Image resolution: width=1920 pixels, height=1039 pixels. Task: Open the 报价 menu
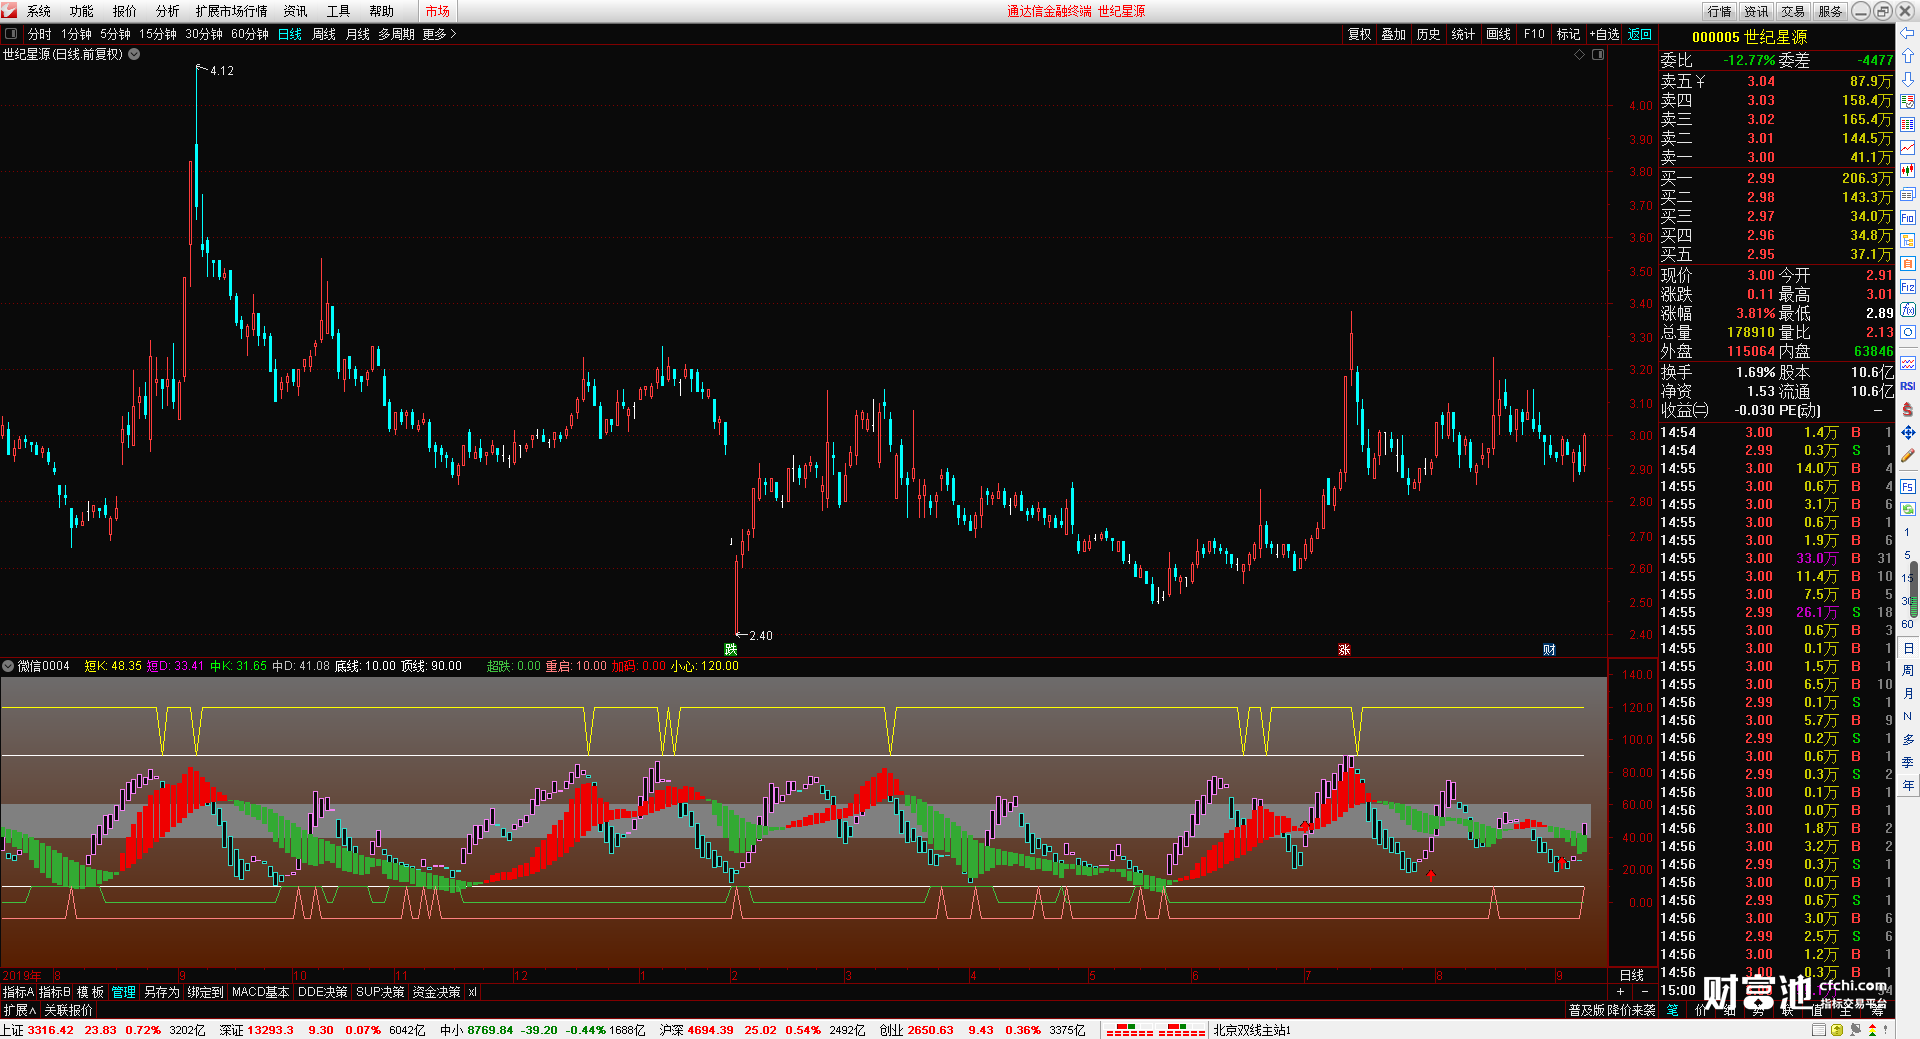(125, 11)
